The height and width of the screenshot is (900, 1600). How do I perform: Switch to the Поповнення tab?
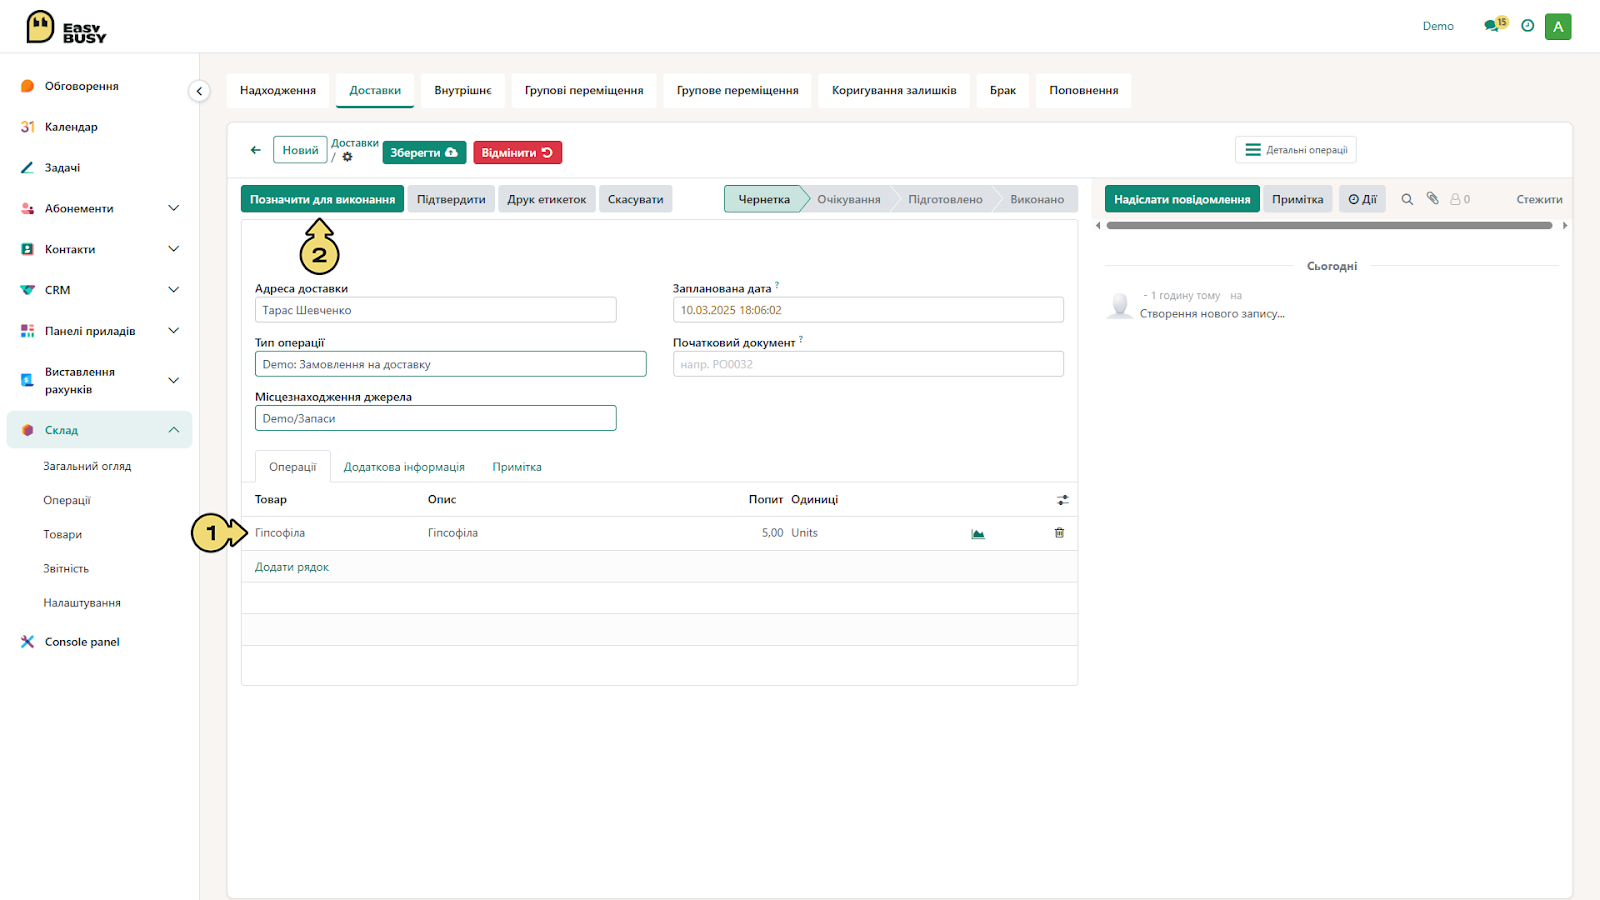[1084, 90]
